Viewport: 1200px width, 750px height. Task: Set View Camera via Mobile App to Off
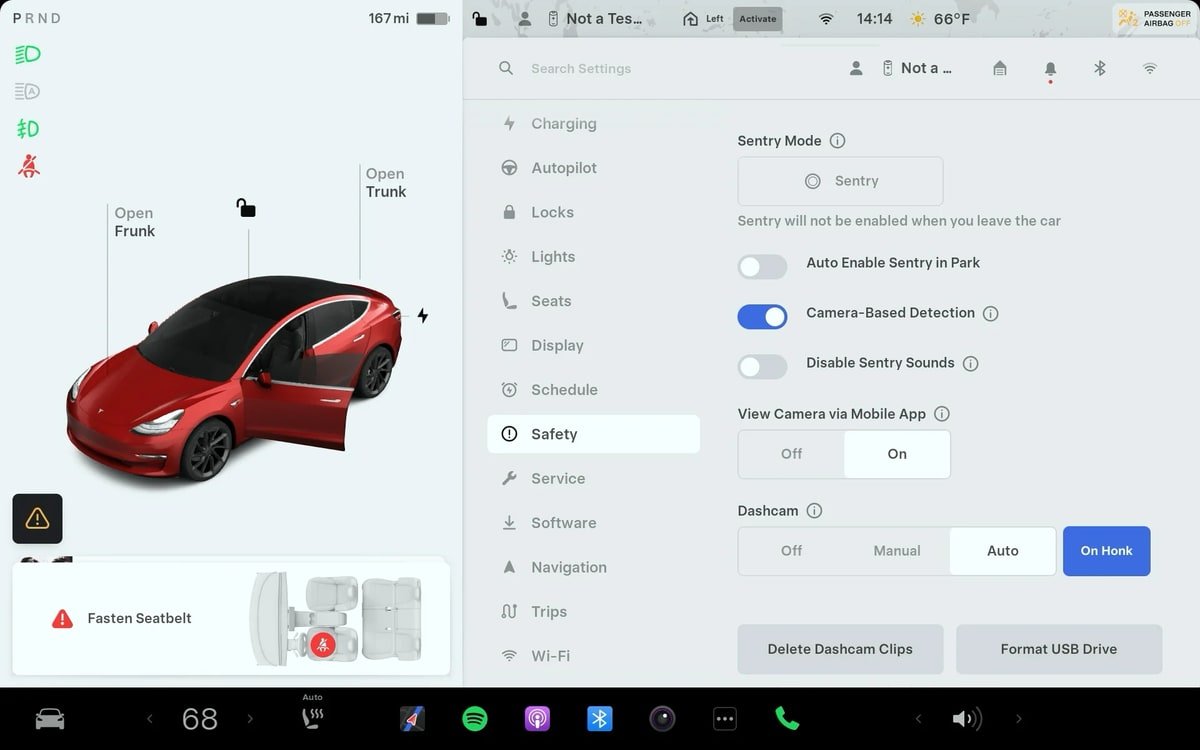(x=791, y=454)
